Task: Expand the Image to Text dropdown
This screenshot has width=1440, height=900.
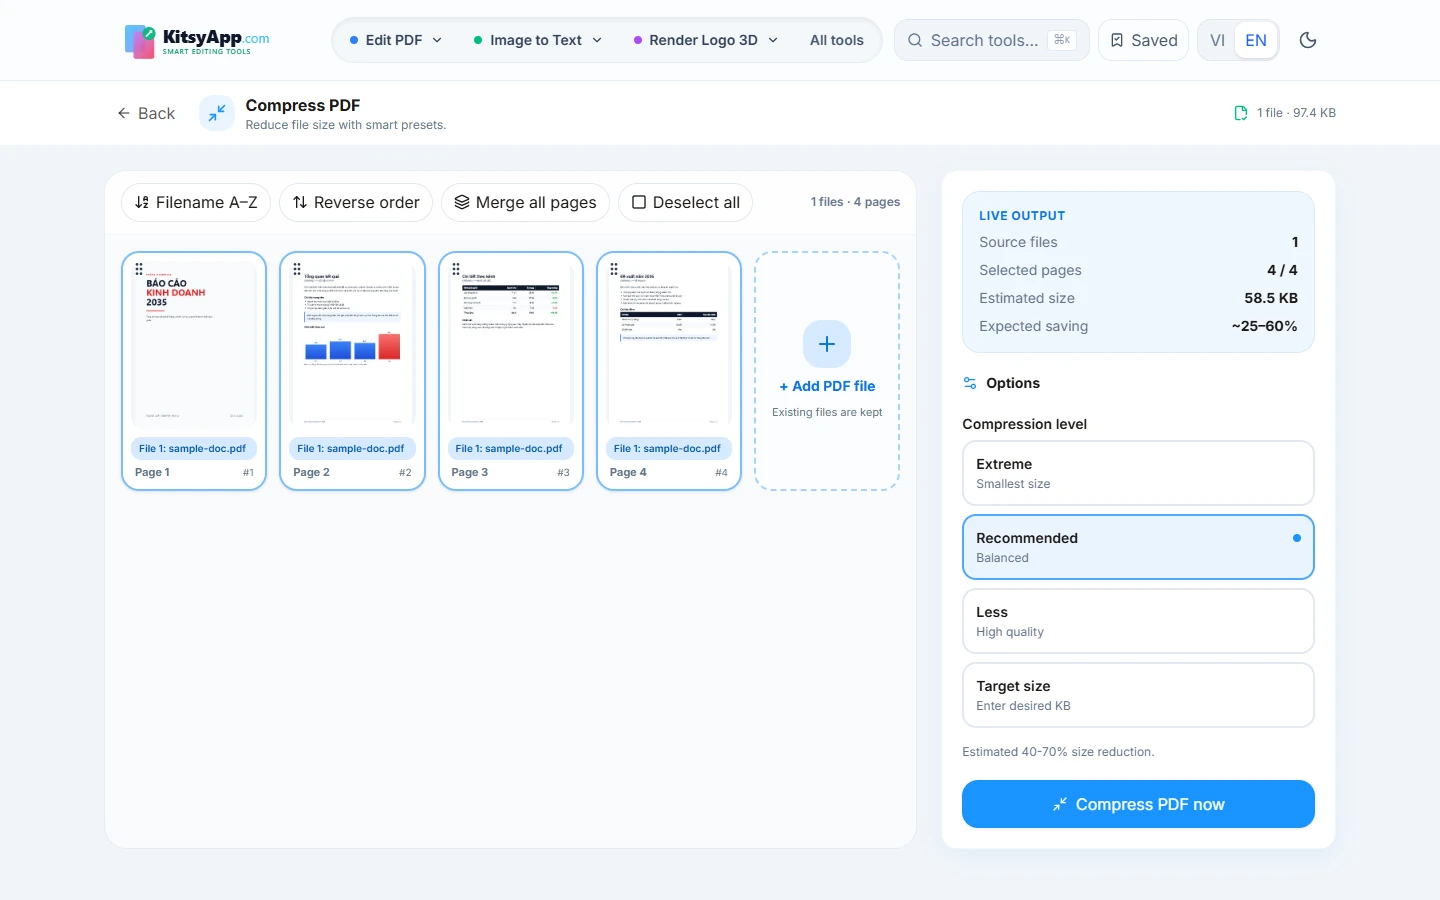Action: pyautogui.click(x=538, y=40)
